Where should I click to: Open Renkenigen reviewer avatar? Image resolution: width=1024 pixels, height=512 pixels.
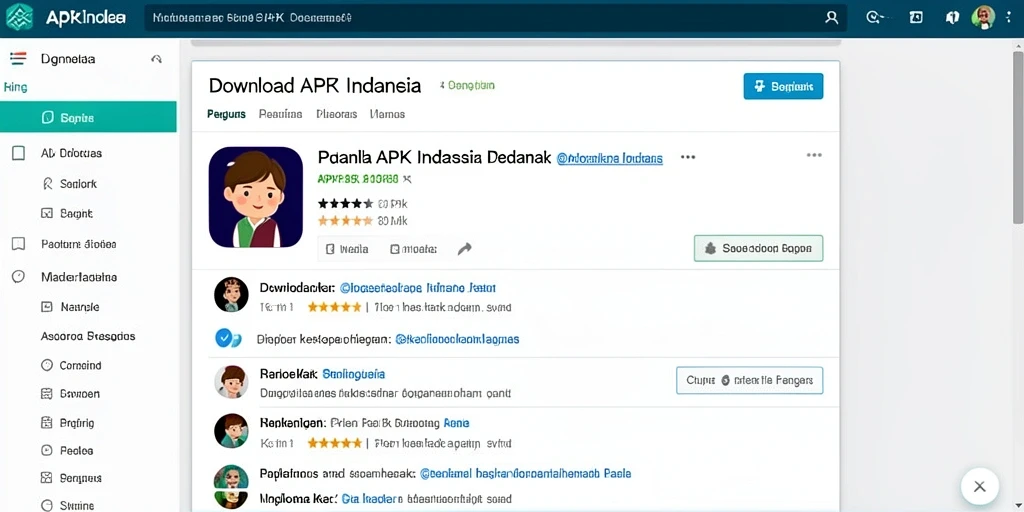[x=231, y=430]
